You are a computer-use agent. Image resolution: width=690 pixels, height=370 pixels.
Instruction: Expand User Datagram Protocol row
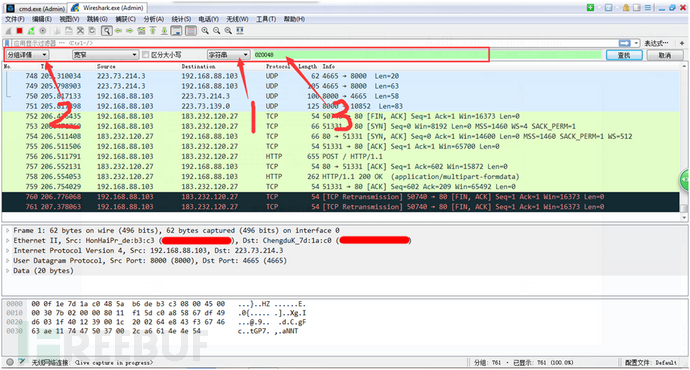(7, 261)
